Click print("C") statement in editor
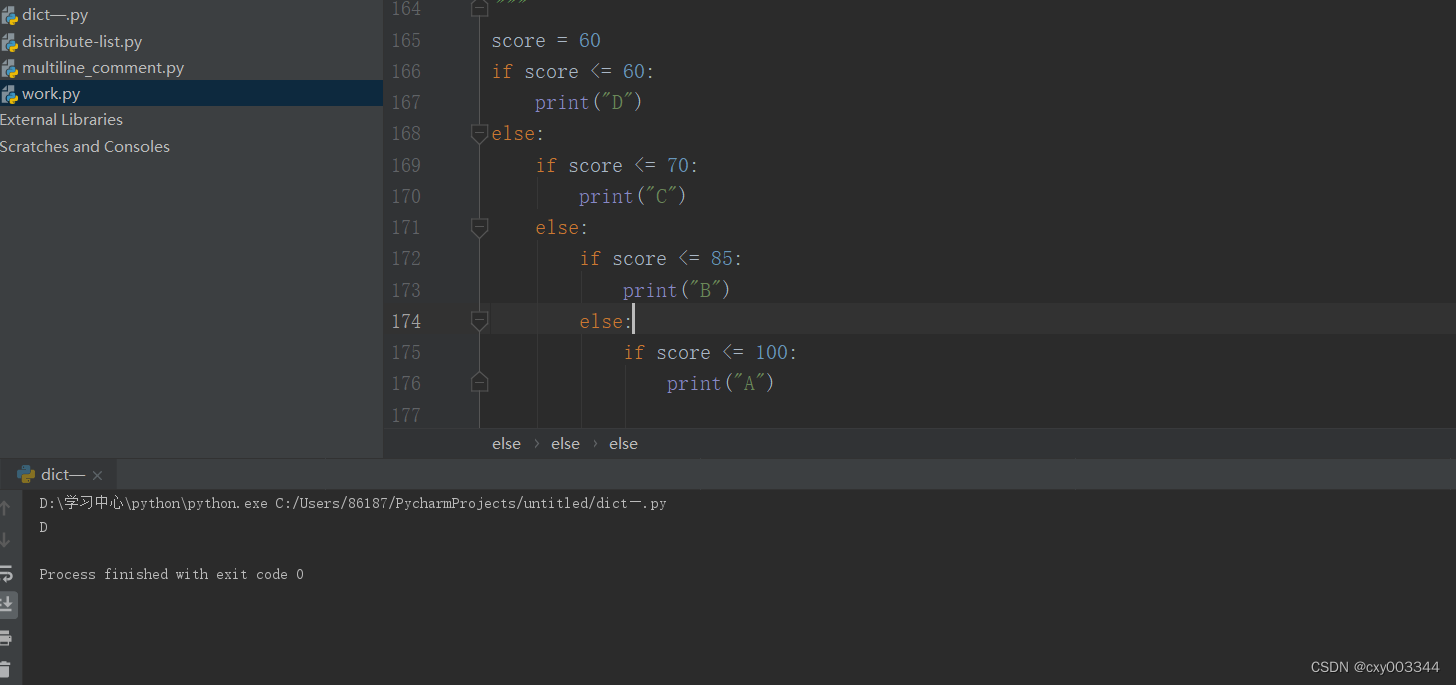The image size is (1456, 685). [632, 197]
